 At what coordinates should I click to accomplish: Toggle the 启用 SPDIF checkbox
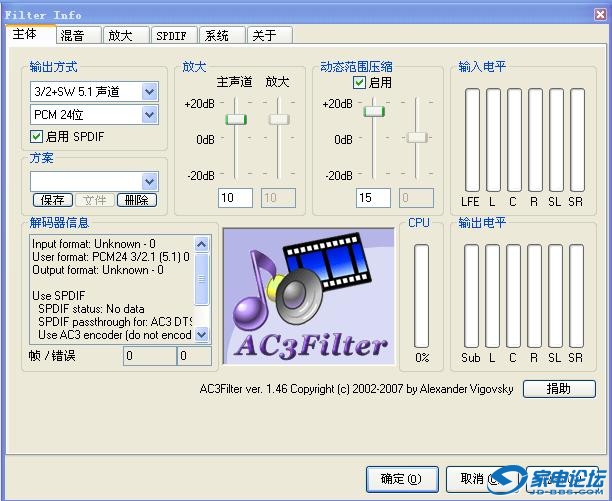pyautogui.click(x=36, y=137)
